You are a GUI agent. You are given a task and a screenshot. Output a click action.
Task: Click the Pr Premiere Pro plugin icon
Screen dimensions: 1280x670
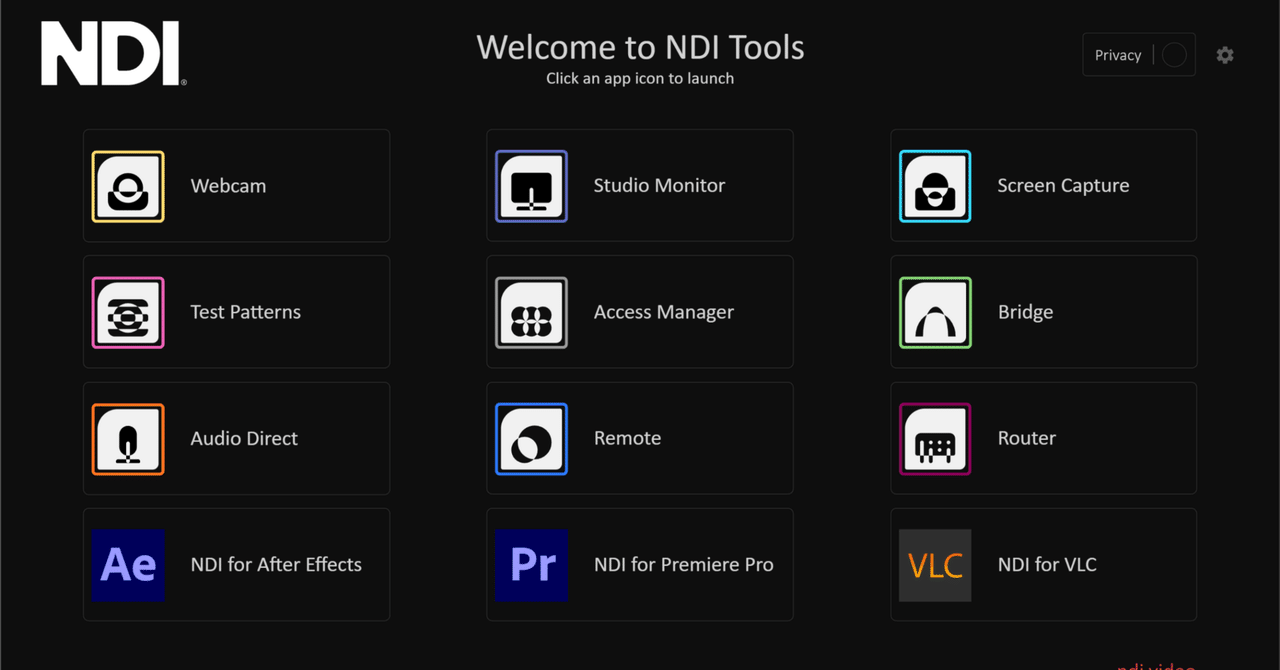[x=531, y=565]
